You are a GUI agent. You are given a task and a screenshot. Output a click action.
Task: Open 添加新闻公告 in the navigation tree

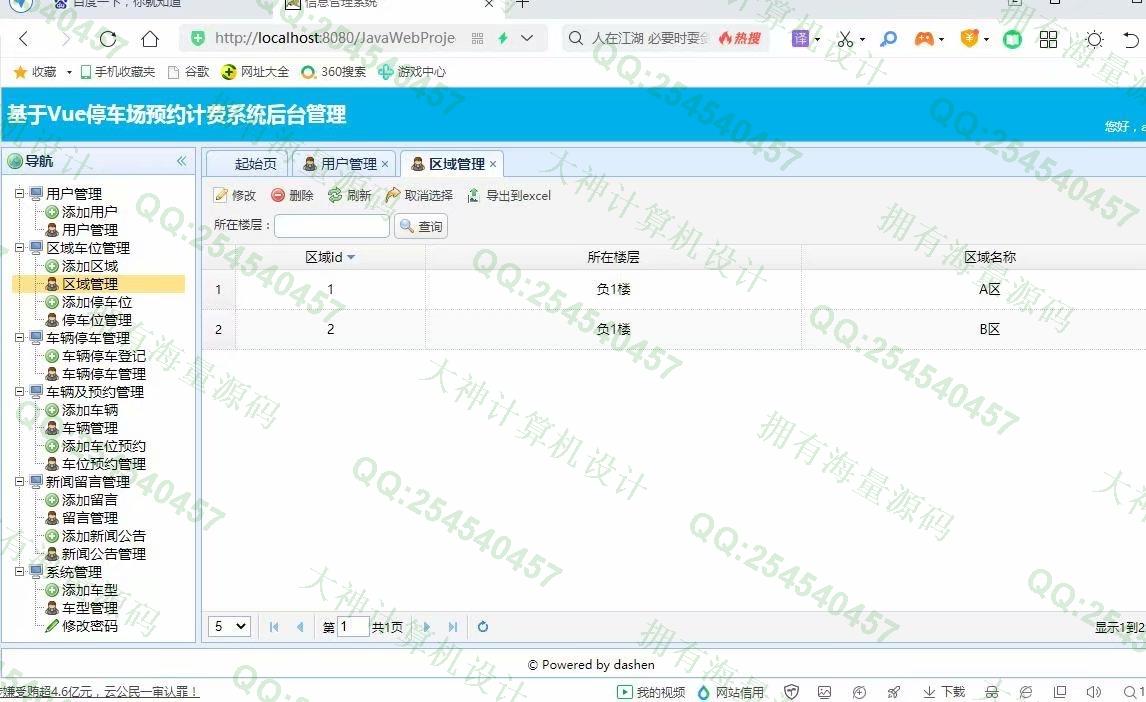(x=103, y=535)
